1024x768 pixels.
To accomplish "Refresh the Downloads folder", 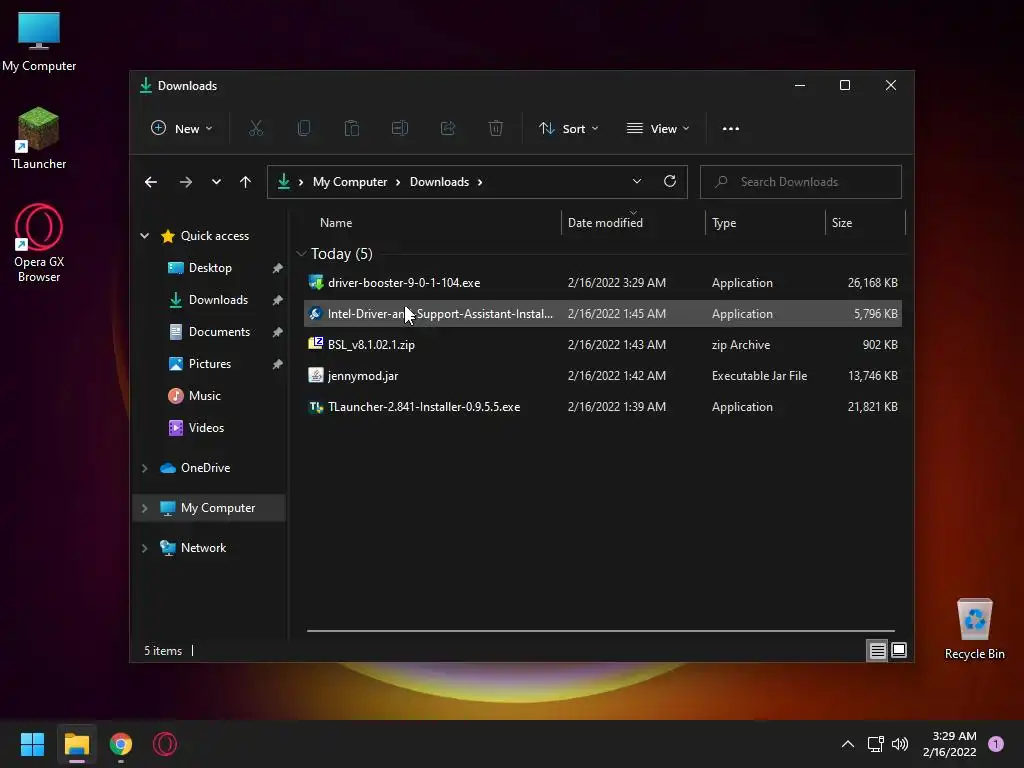I will (669, 182).
